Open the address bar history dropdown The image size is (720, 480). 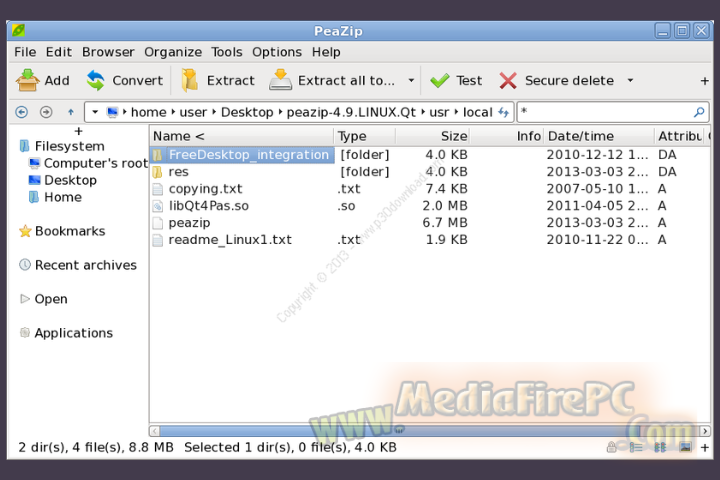click(x=95, y=112)
